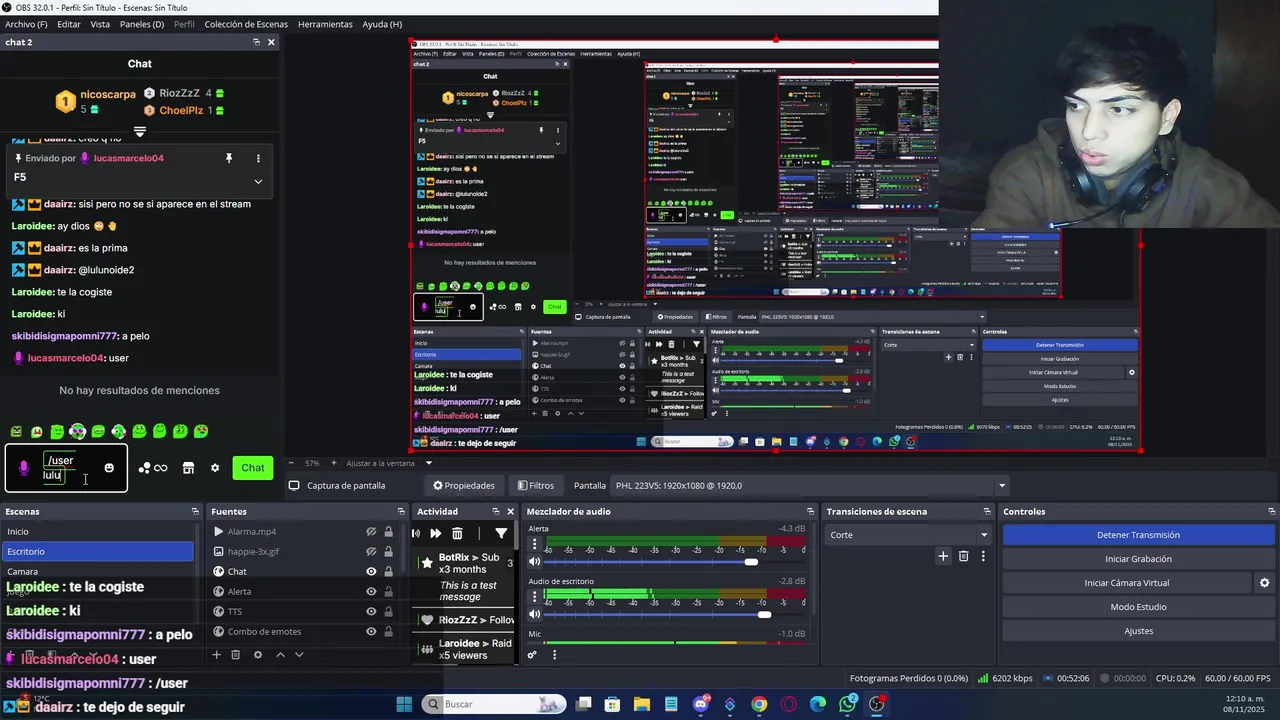Image resolution: width=1280 pixels, height=720 pixels.
Task: Expand the pinned F5 message chevron
Action: pos(258,181)
